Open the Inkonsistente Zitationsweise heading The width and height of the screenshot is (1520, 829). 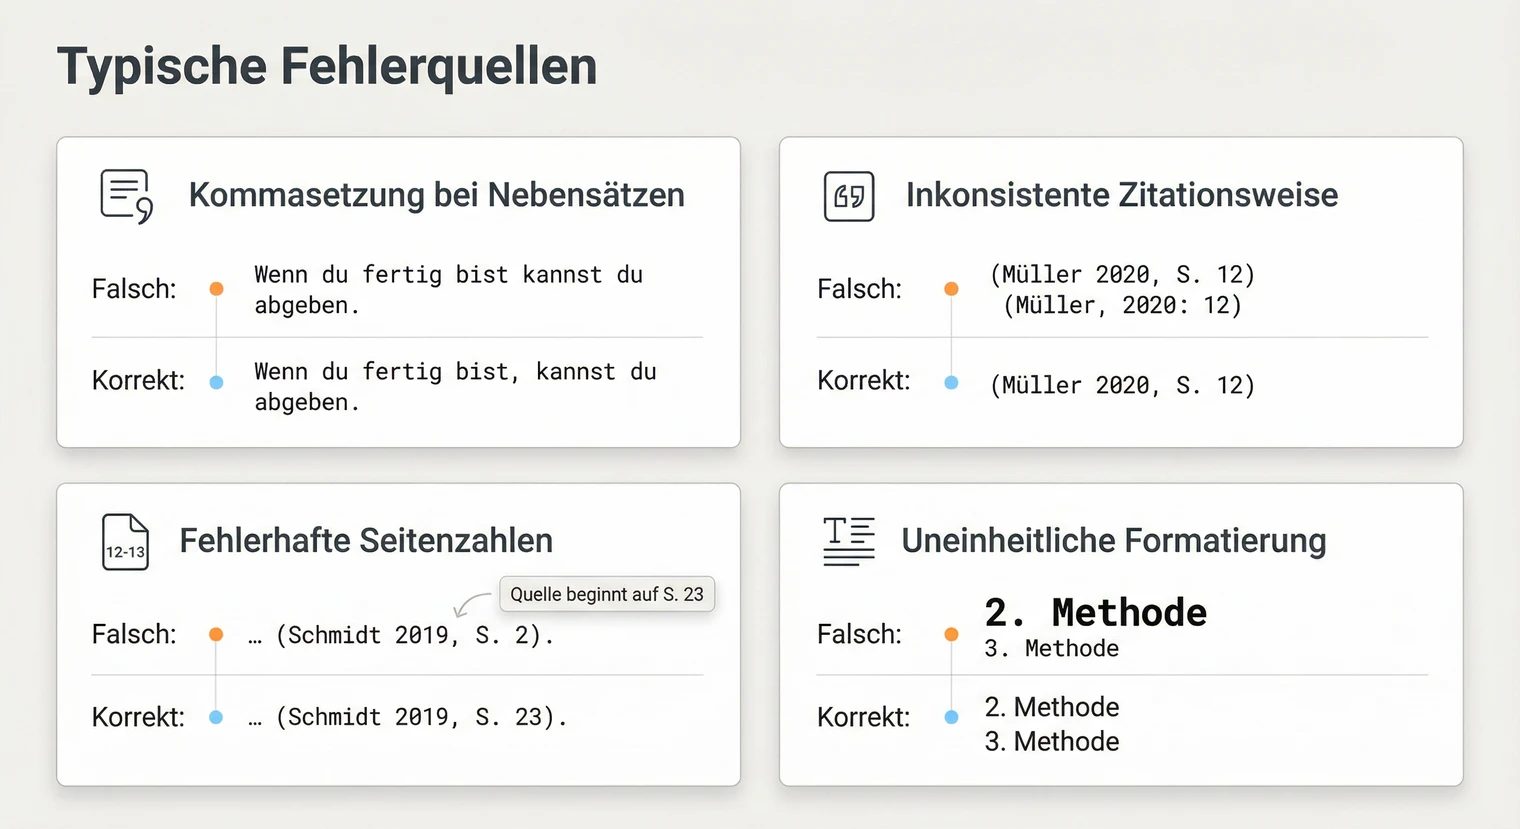pyautogui.click(x=1122, y=196)
